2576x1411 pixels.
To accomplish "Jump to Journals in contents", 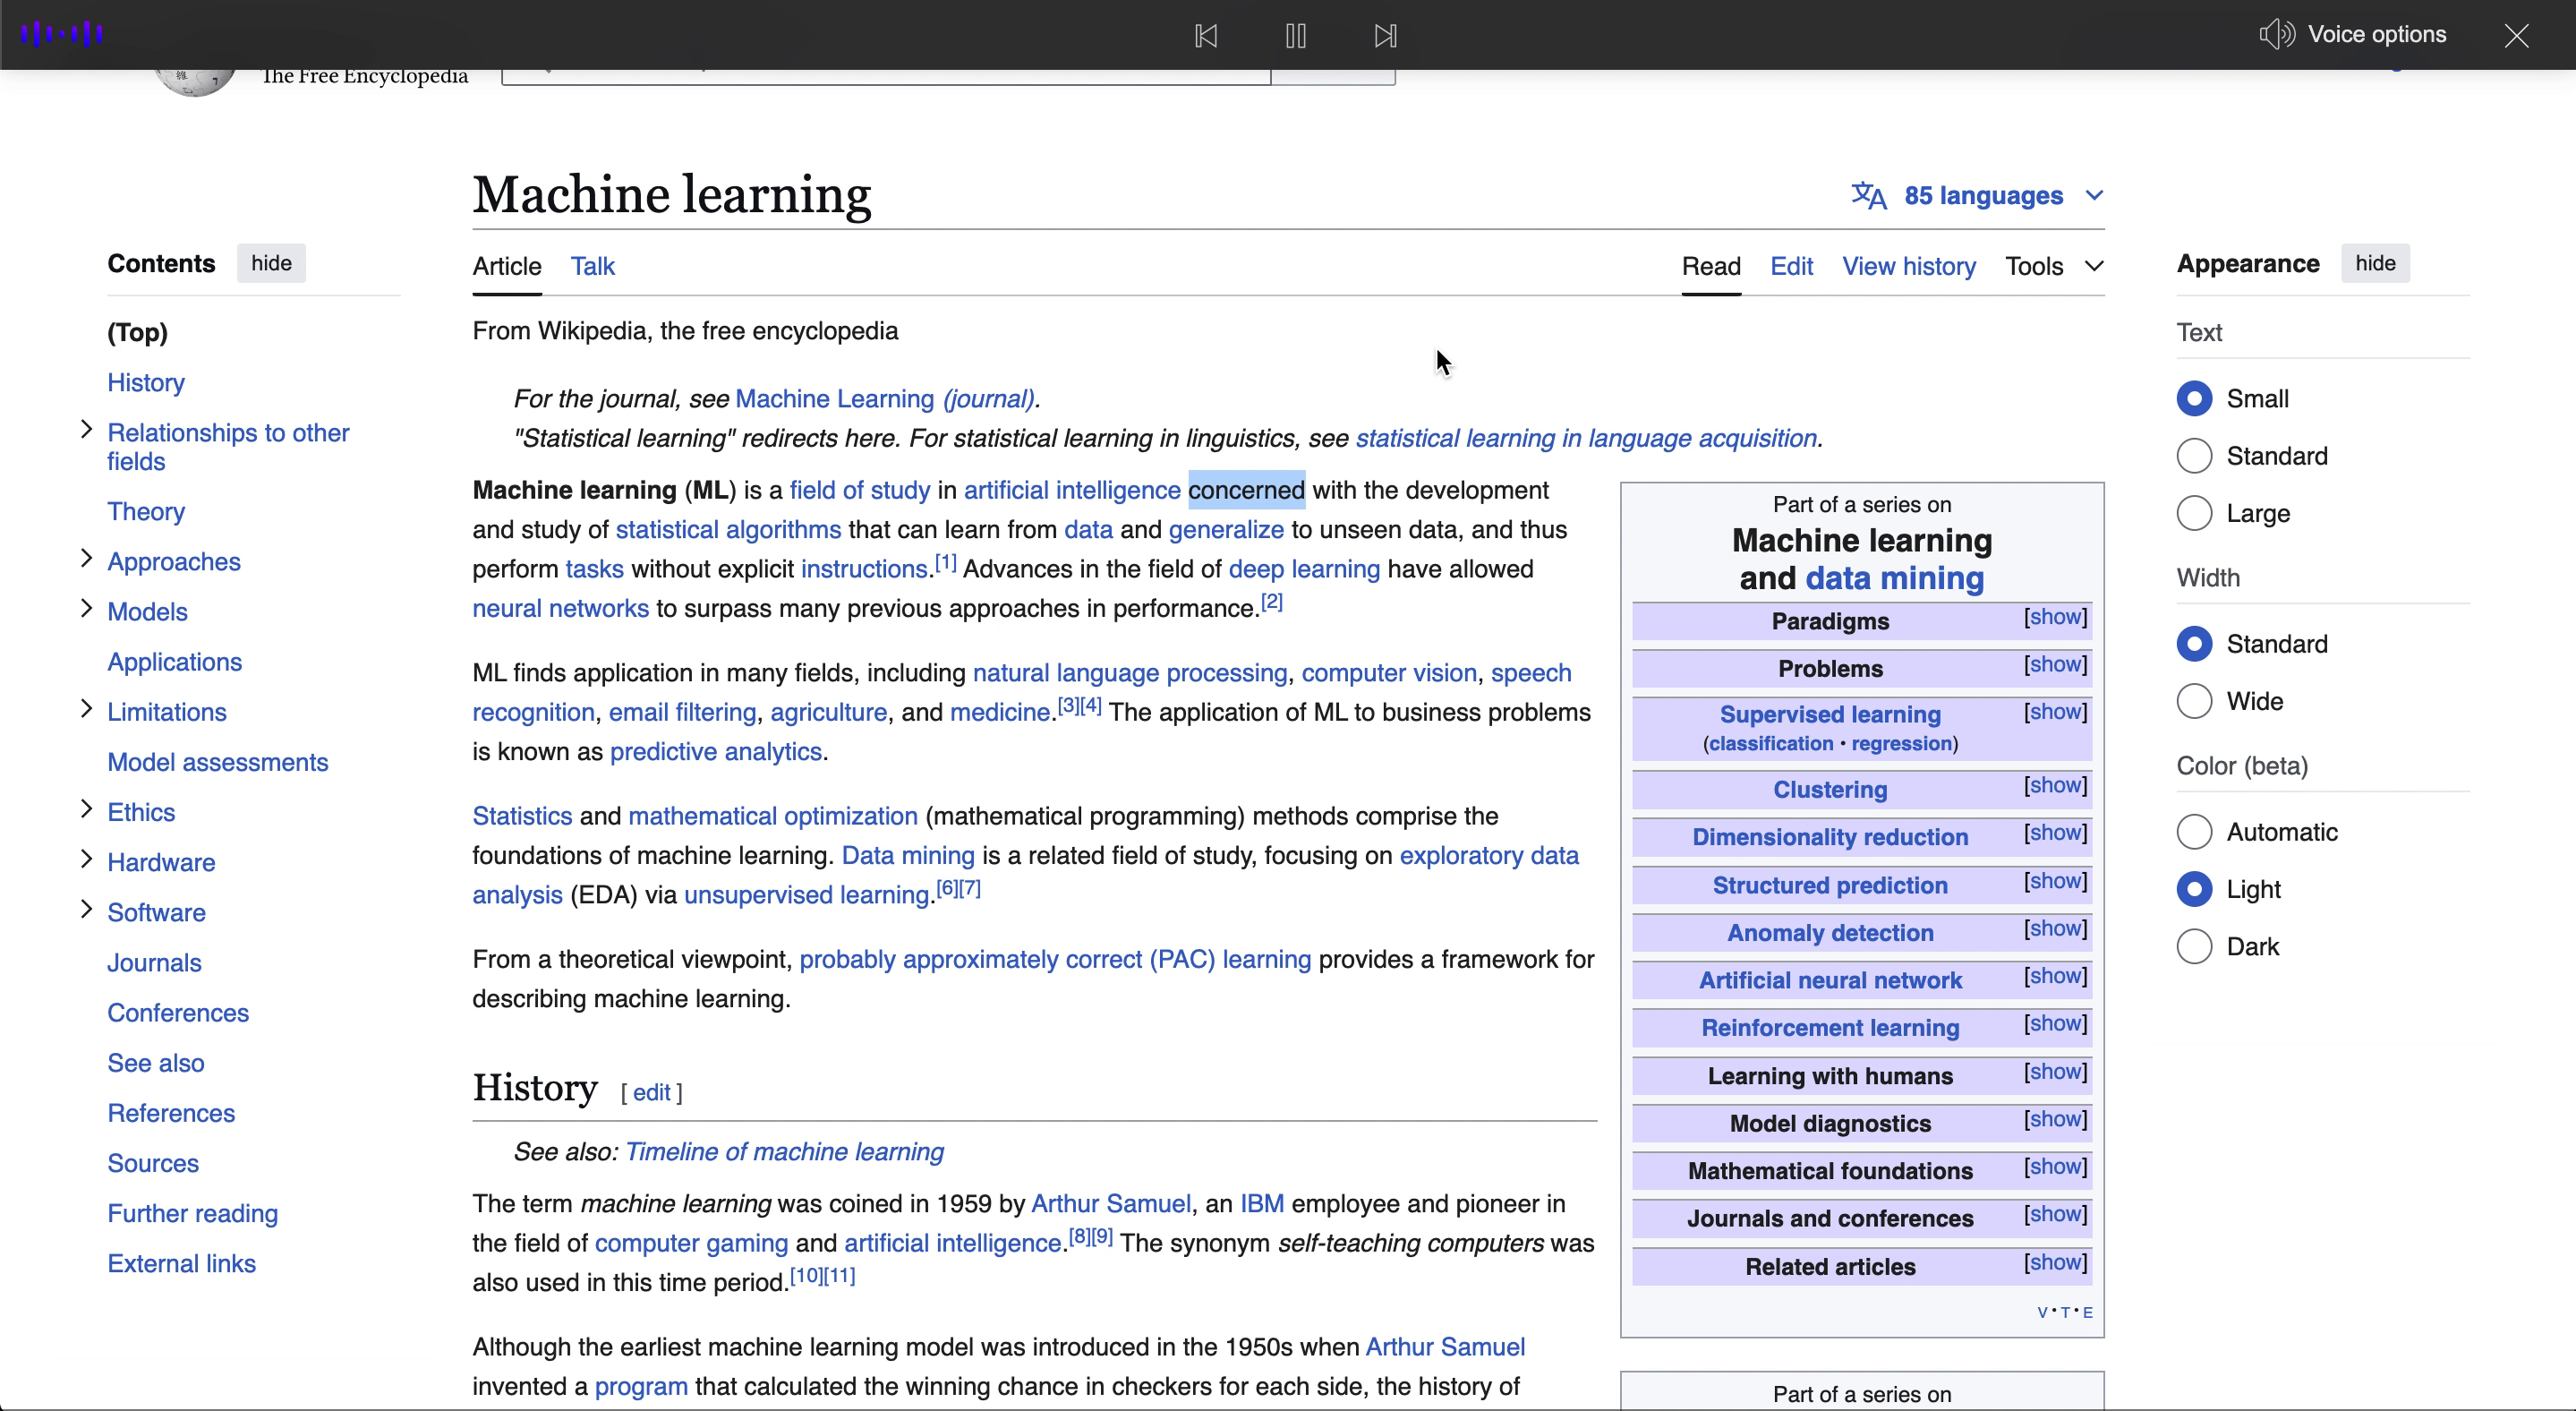I will point(154,963).
